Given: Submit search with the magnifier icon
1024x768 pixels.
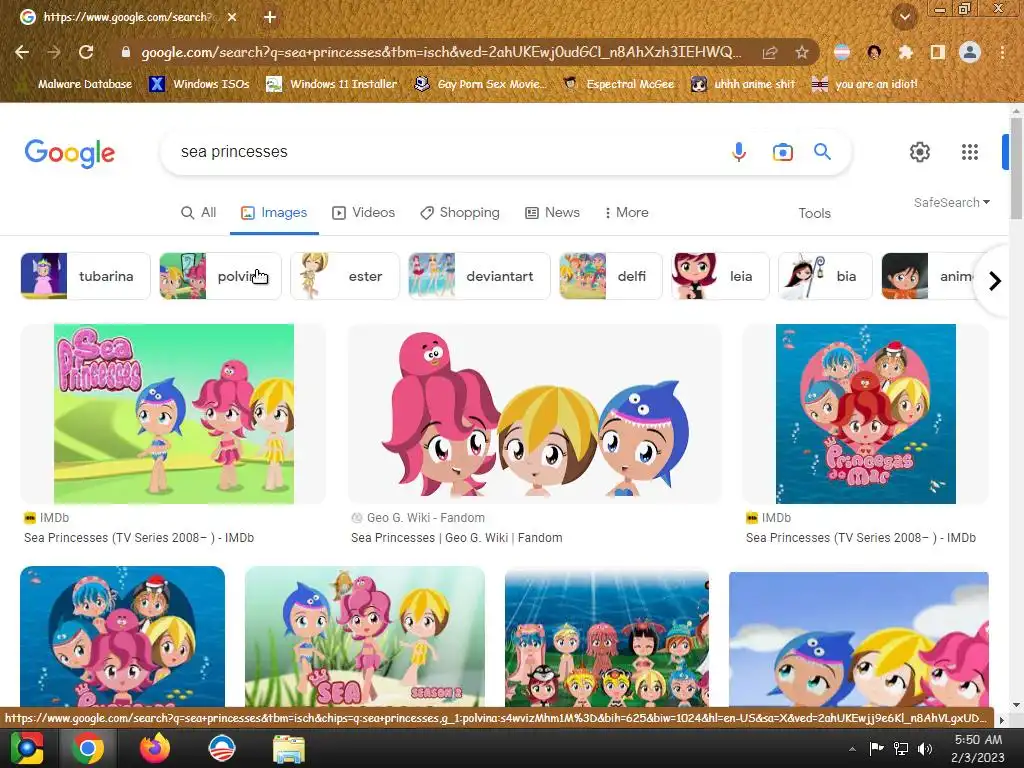Looking at the screenshot, I should [822, 152].
